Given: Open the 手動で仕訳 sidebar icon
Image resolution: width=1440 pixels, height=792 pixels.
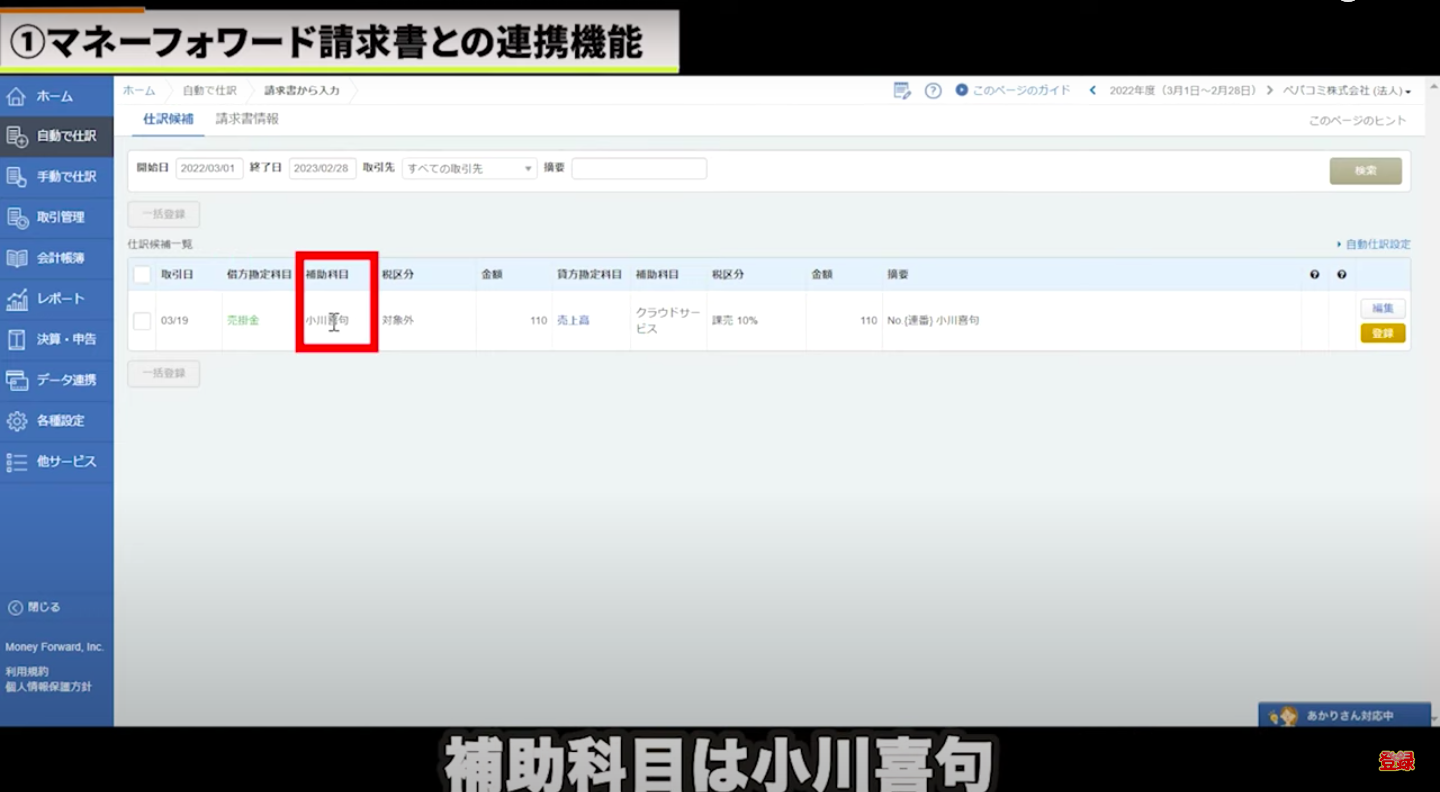Looking at the screenshot, I should [16, 177].
